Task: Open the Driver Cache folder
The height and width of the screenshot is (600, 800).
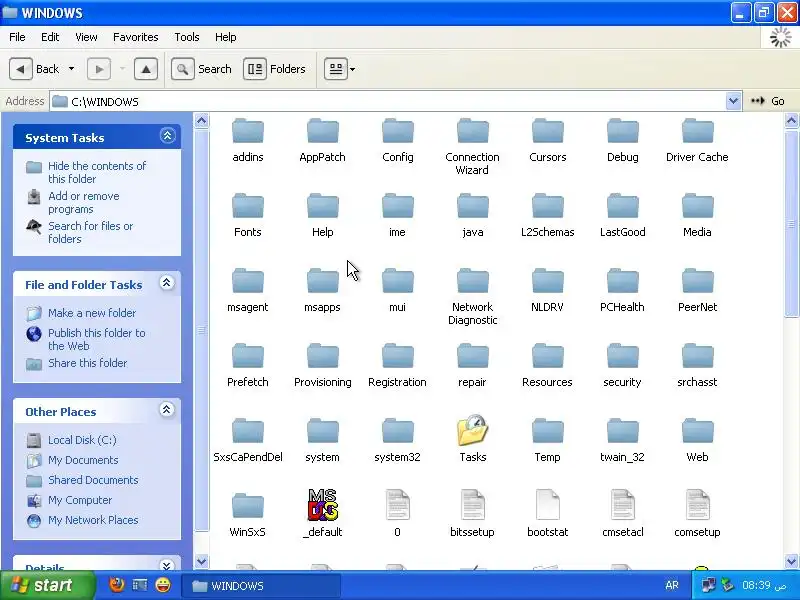Action: point(697,141)
